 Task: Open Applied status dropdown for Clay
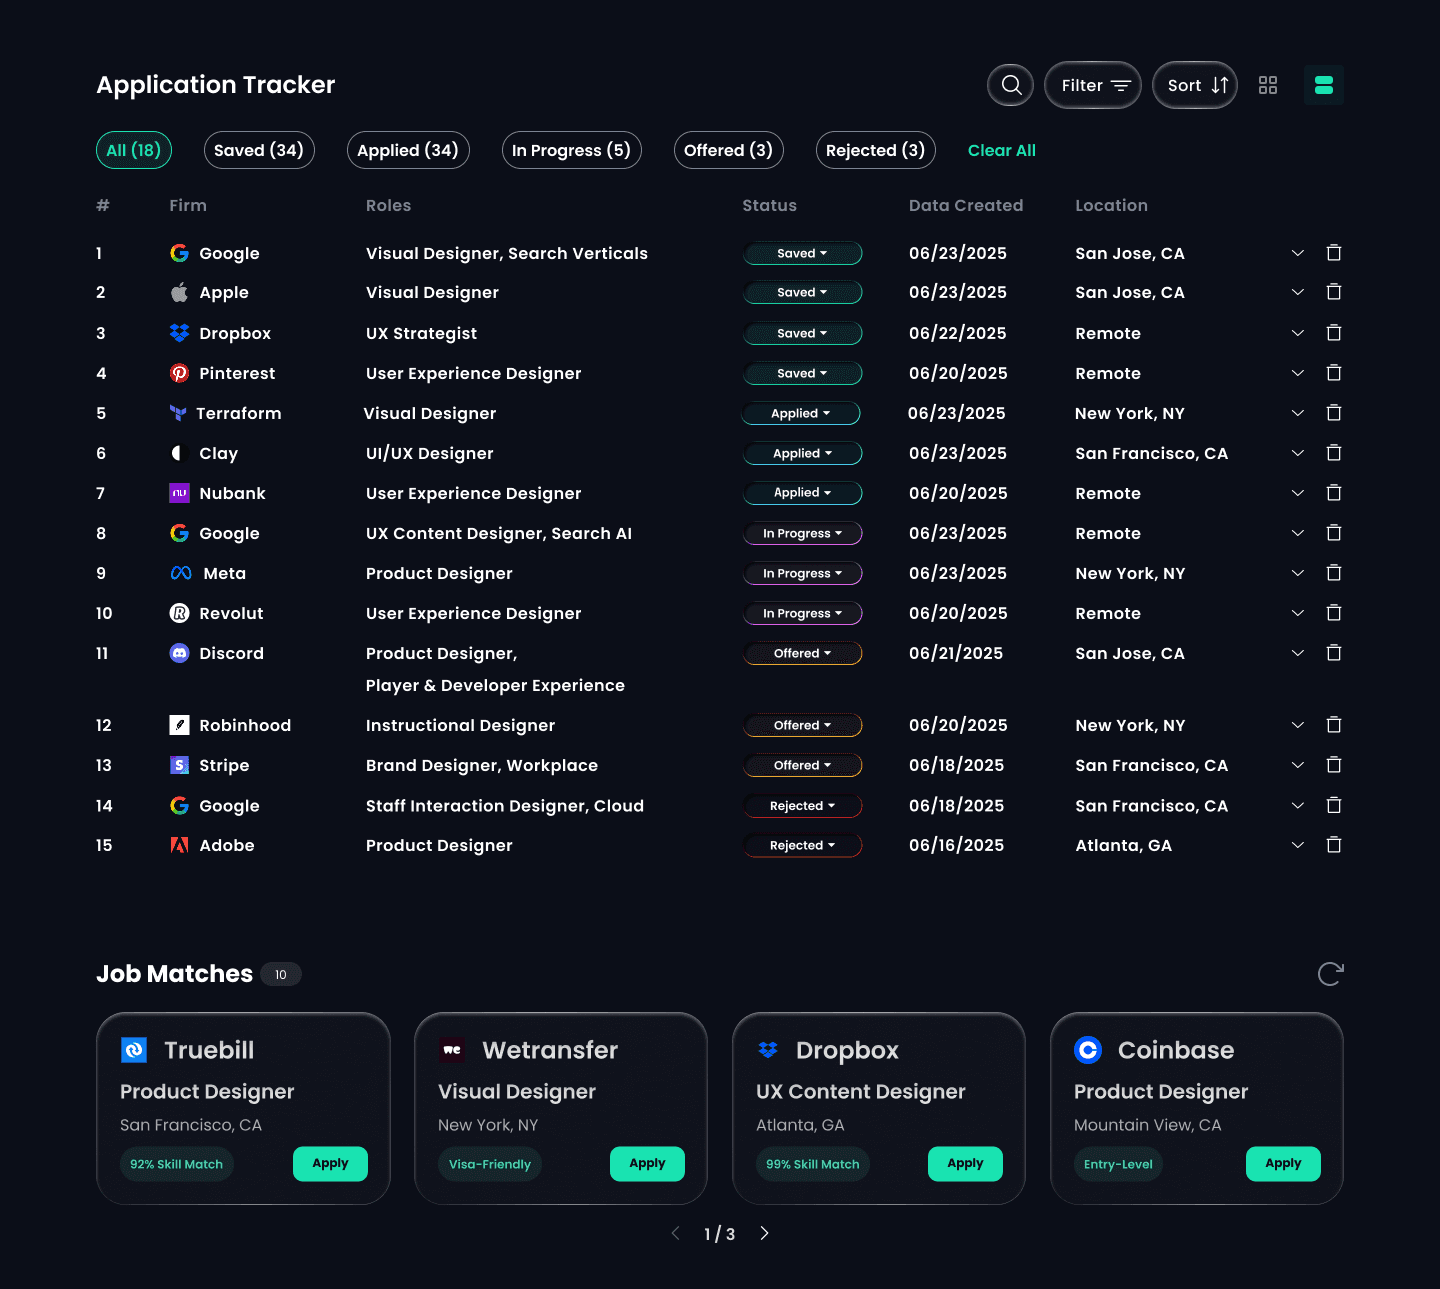pyautogui.click(x=802, y=453)
